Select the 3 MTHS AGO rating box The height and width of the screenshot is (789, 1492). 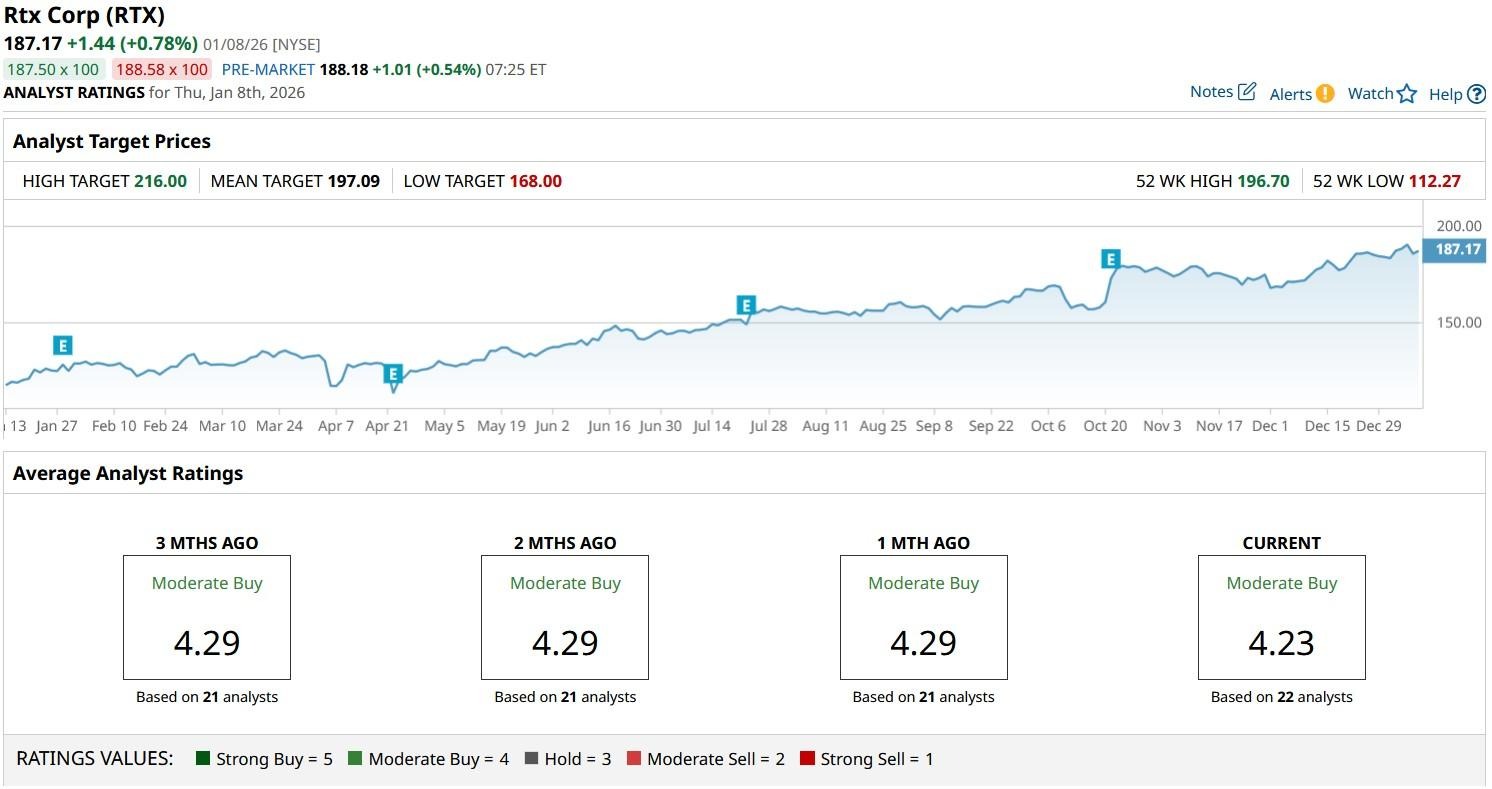click(207, 617)
